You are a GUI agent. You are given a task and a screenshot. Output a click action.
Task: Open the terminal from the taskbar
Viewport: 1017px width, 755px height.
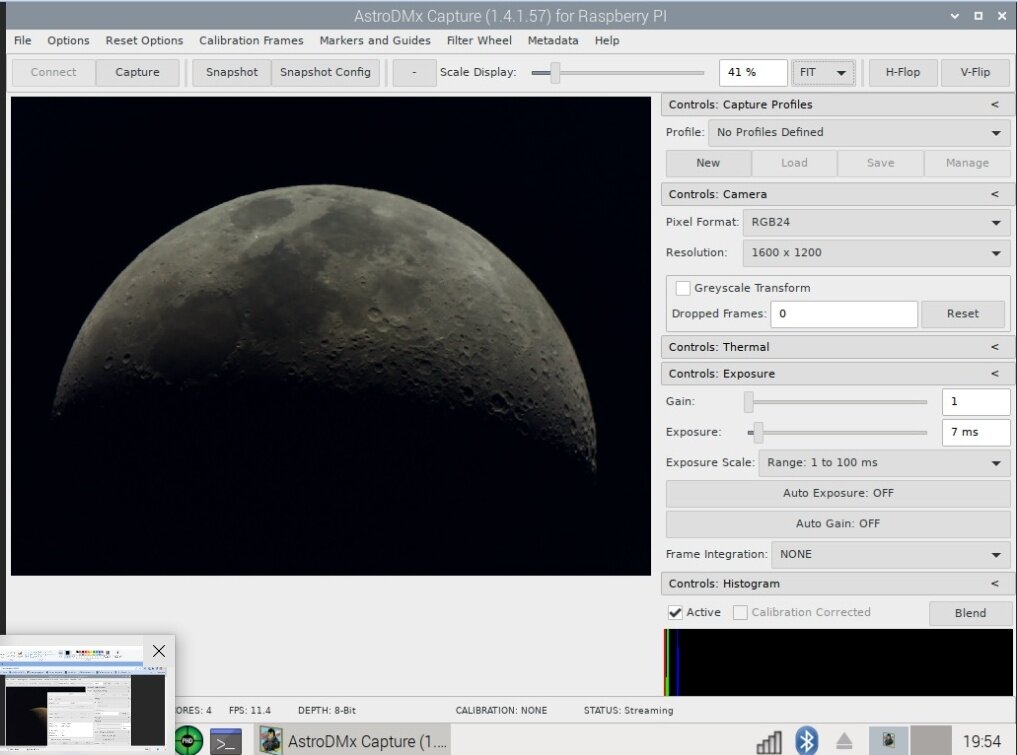225,741
